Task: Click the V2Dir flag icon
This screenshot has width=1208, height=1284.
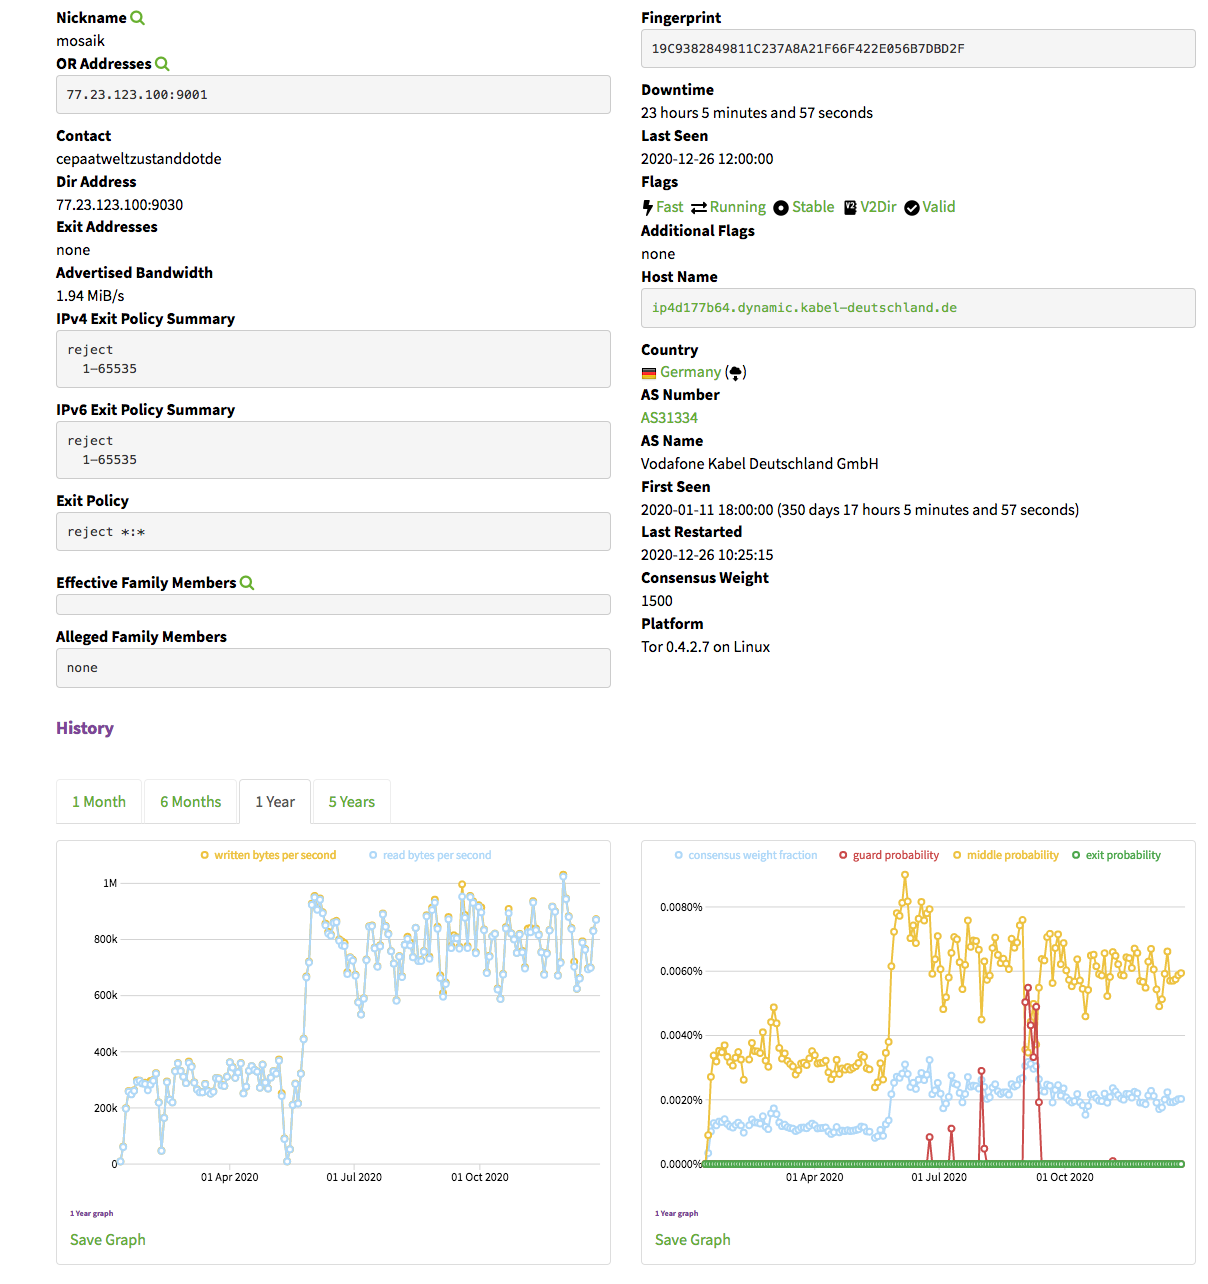Action: pyautogui.click(x=850, y=207)
